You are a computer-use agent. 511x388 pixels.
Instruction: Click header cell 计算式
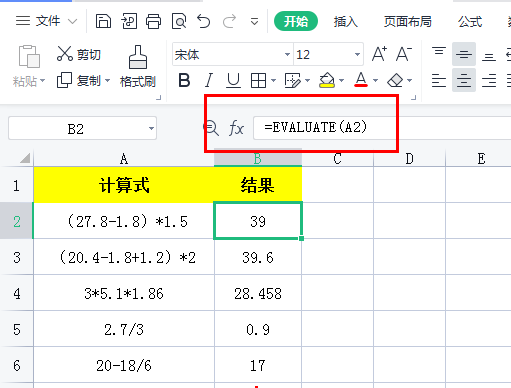pos(124,185)
